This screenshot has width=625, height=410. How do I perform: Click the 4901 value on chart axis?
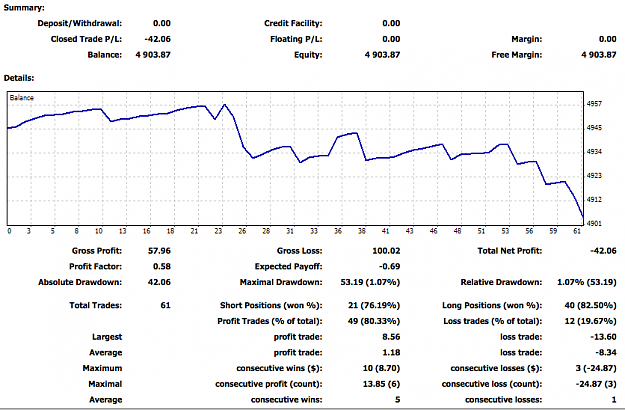point(594,224)
